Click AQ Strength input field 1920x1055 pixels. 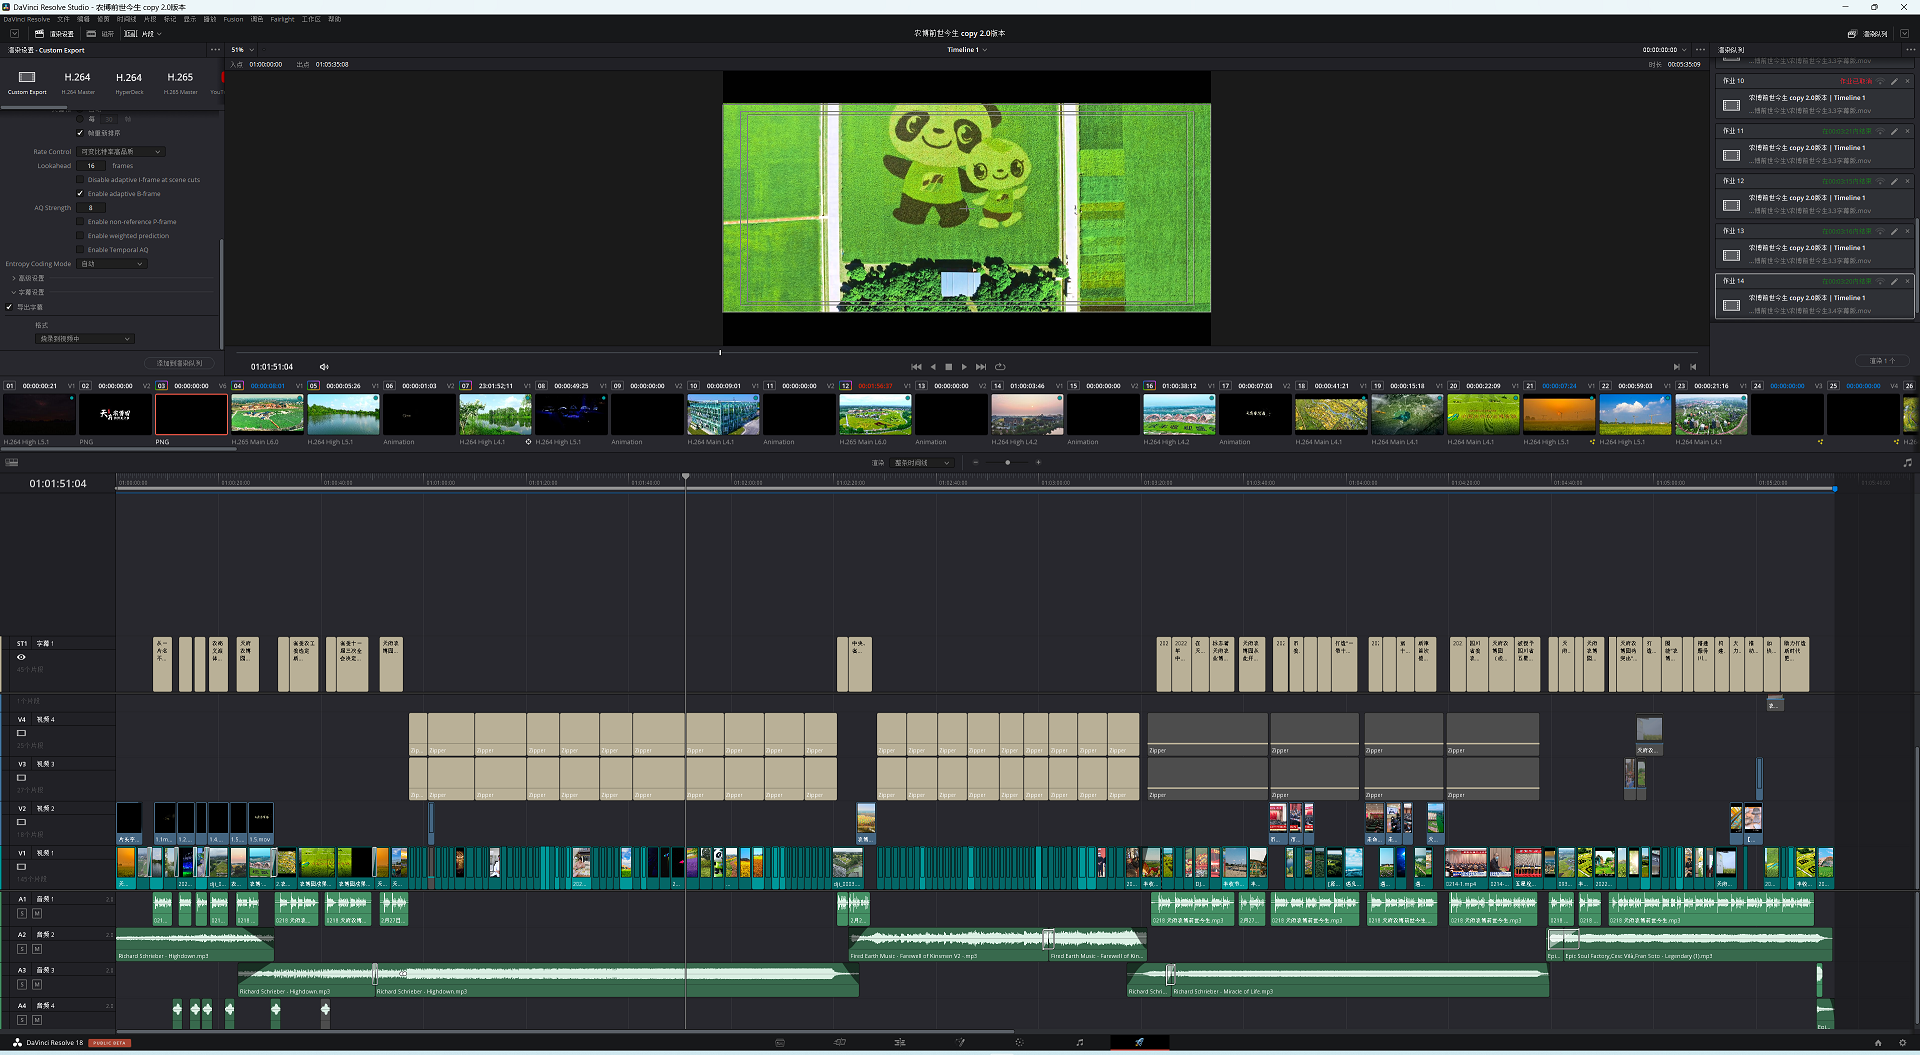[91, 208]
